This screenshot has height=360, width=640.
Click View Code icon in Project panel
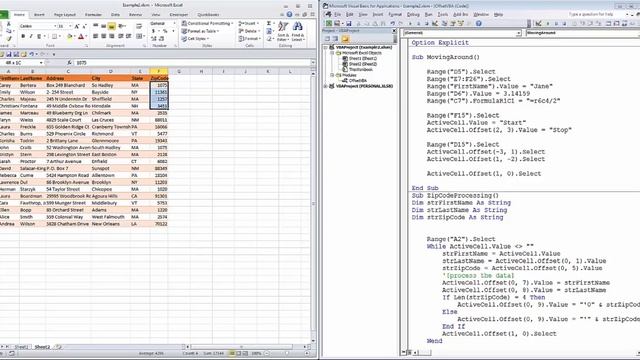(x=327, y=39)
